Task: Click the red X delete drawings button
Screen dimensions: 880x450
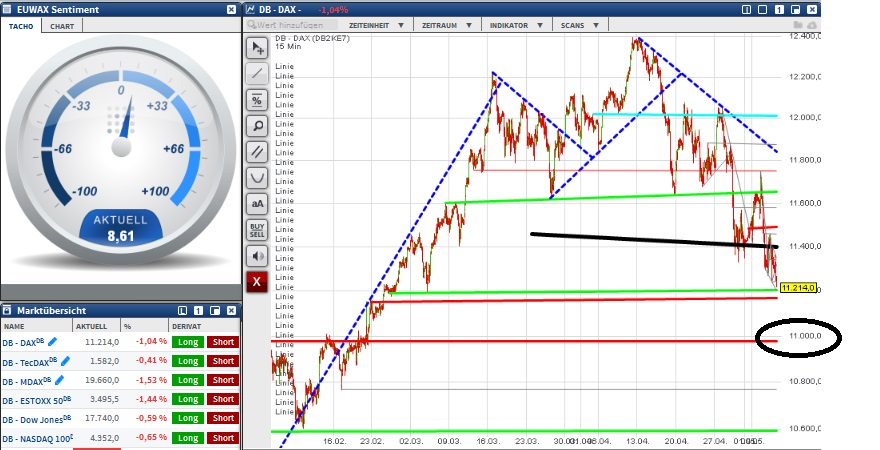Action: 257,282
